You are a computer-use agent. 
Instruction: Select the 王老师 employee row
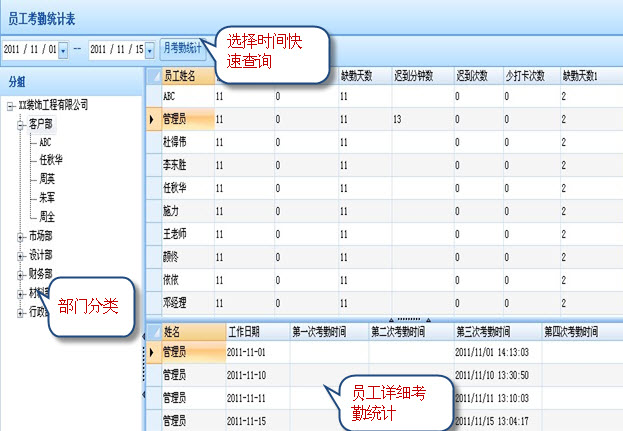tap(174, 233)
